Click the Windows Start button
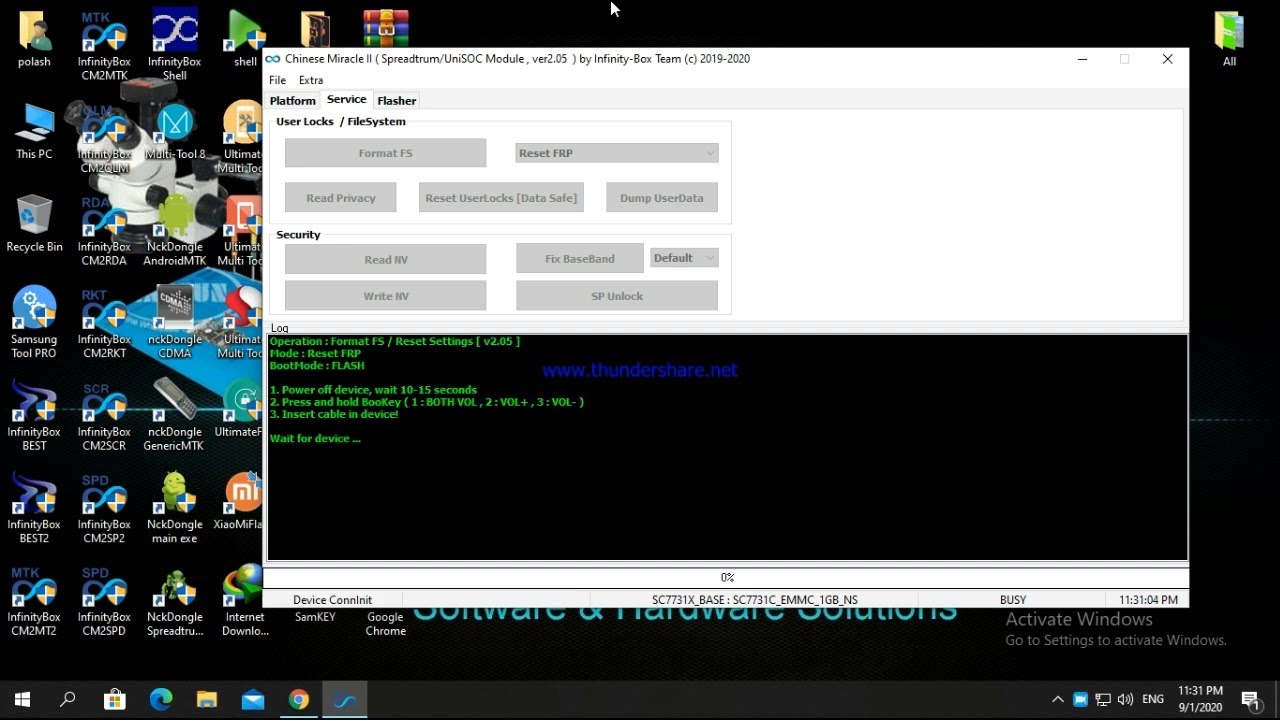The width and height of the screenshot is (1280, 720). pyautogui.click(x=22, y=700)
